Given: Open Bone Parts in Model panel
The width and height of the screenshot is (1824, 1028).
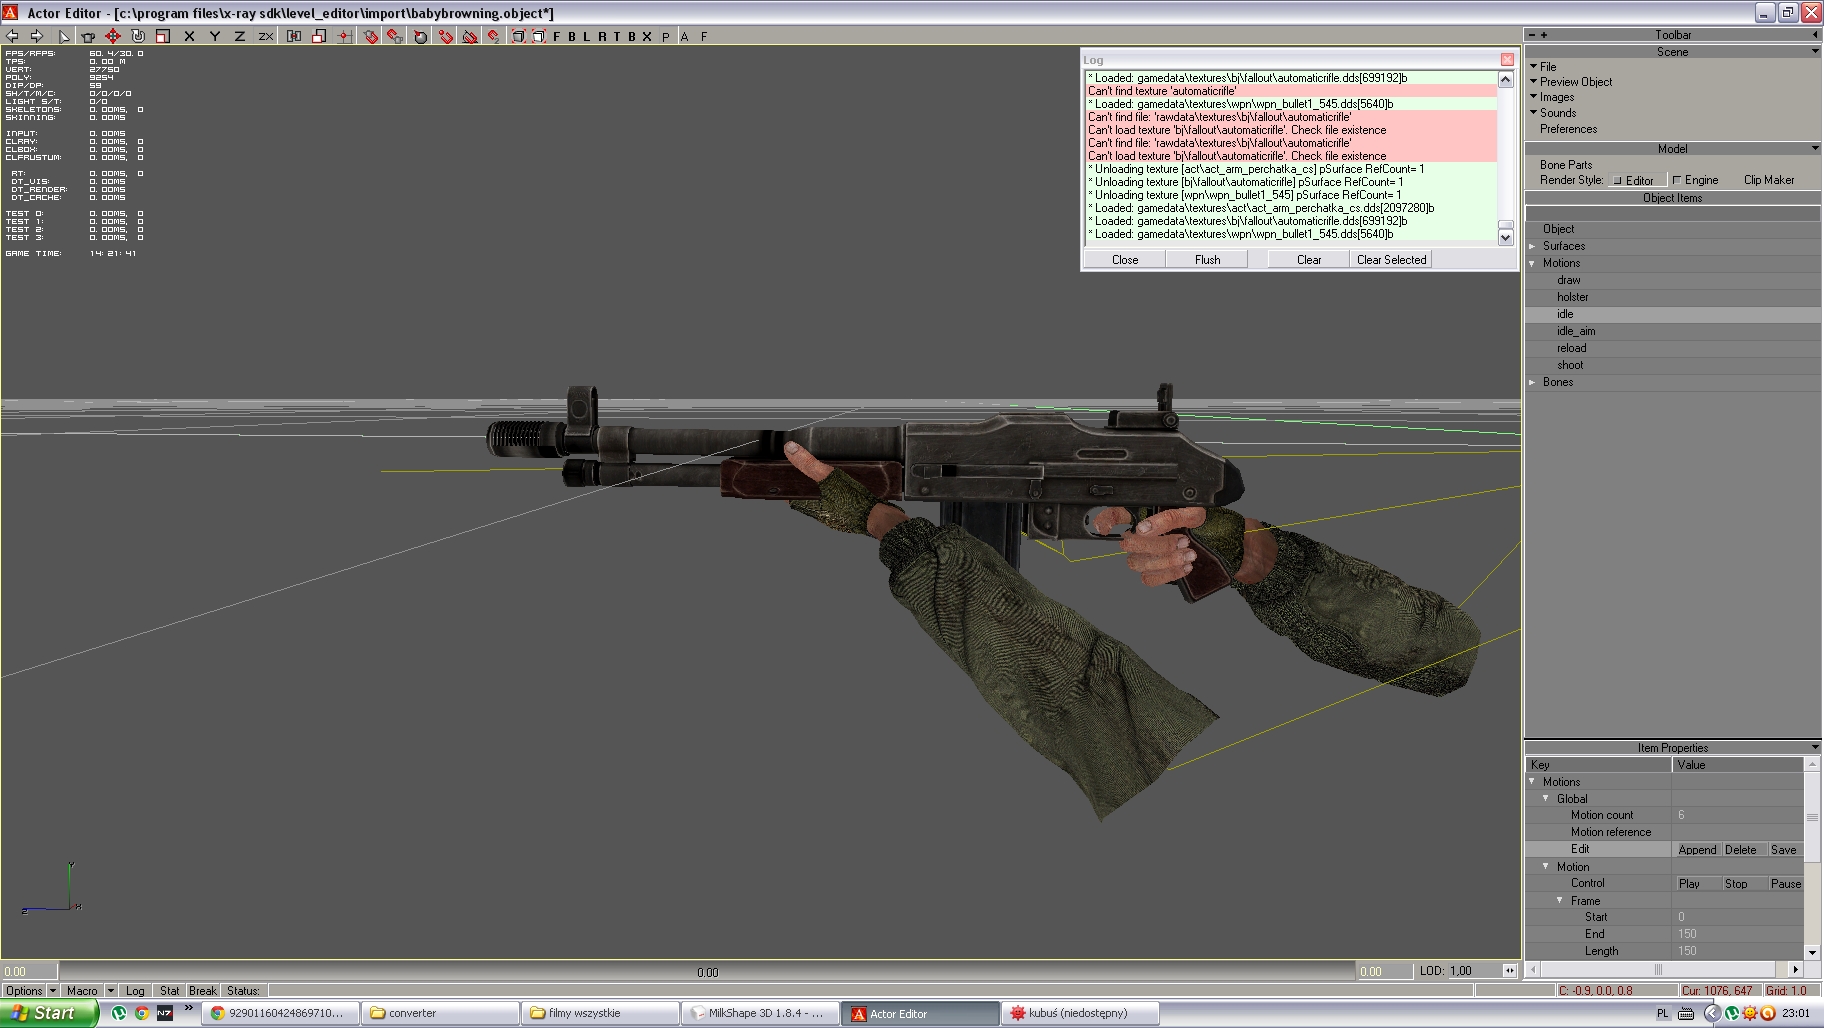Looking at the screenshot, I should point(1566,165).
